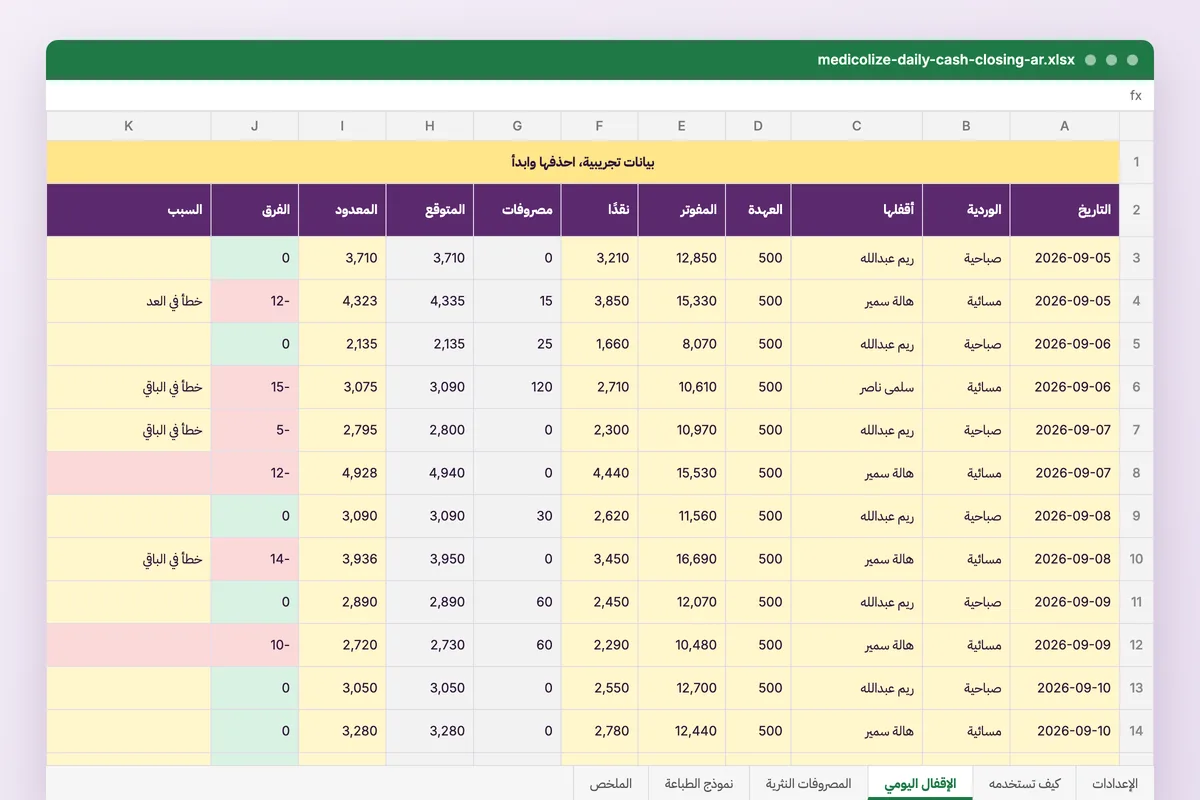This screenshot has width=1200, height=800.
Task: Select column K header
Action: 129,126
